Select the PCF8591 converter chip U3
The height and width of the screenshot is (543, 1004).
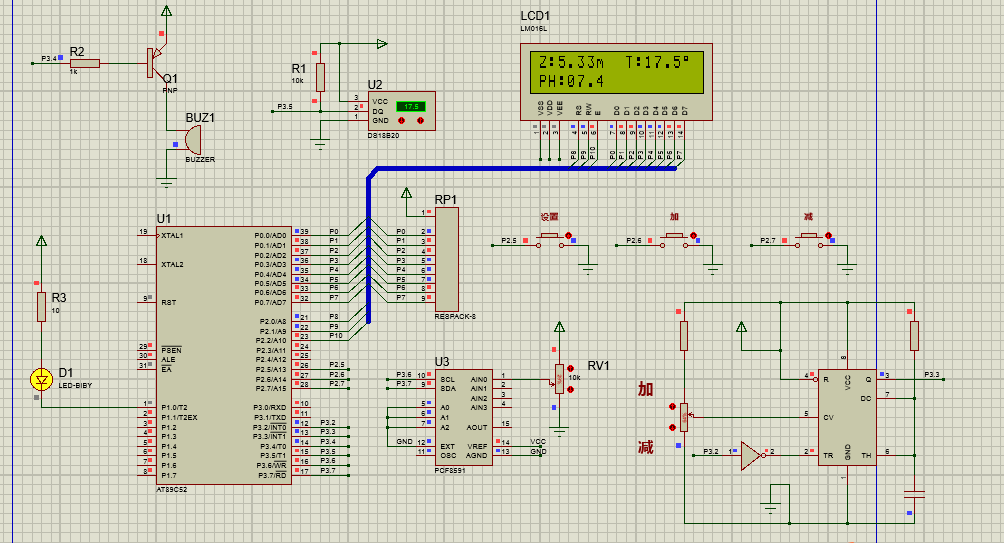click(463, 416)
